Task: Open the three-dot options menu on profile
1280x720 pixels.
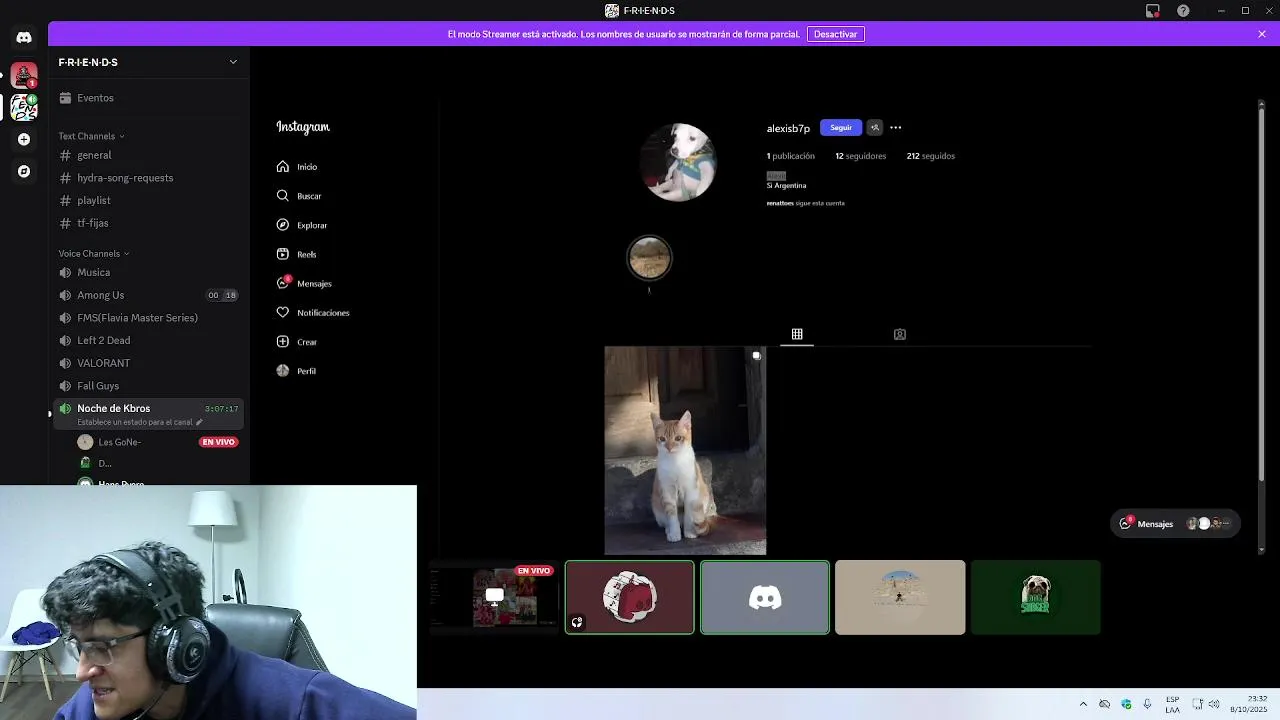Action: pos(896,128)
